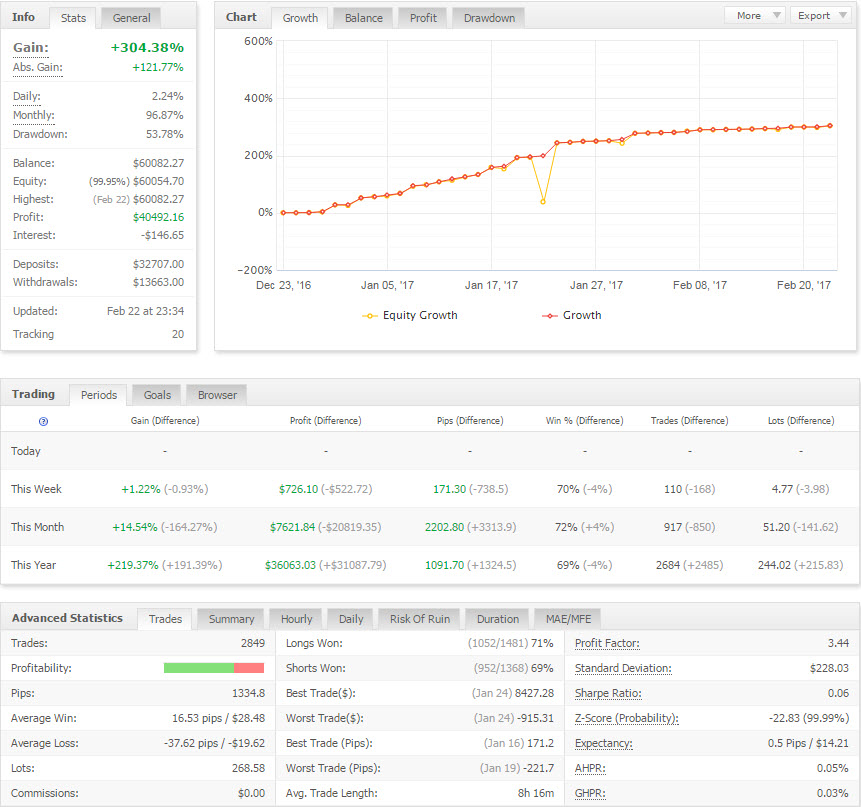Click the Z-Score (Probability) label
This screenshot has height=807, width=861.
(627, 718)
